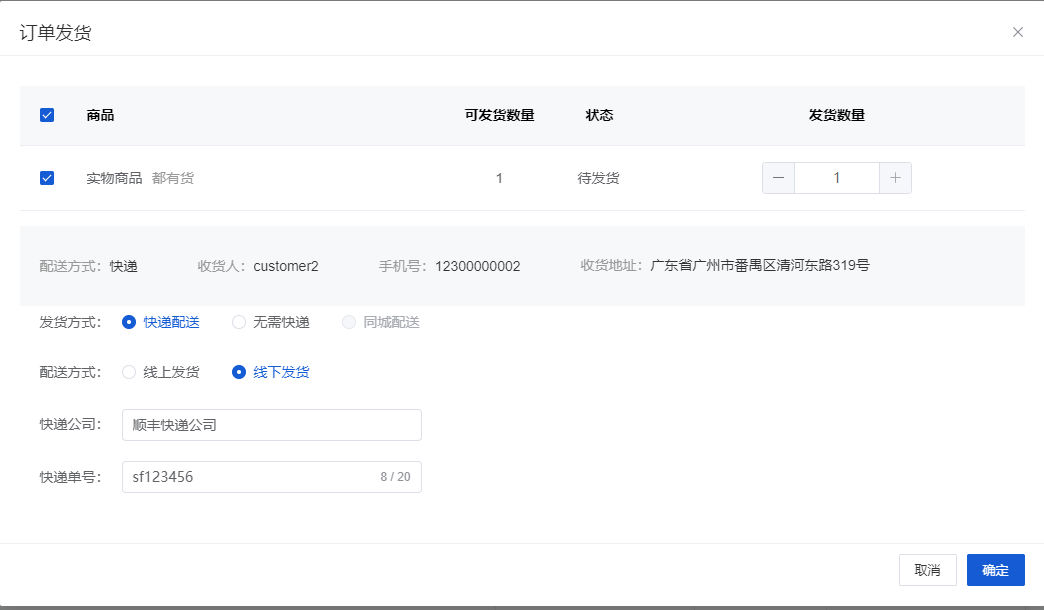This screenshot has width=1044, height=610.
Task: Select 同城配送 radio option
Action: [x=381, y=322]
